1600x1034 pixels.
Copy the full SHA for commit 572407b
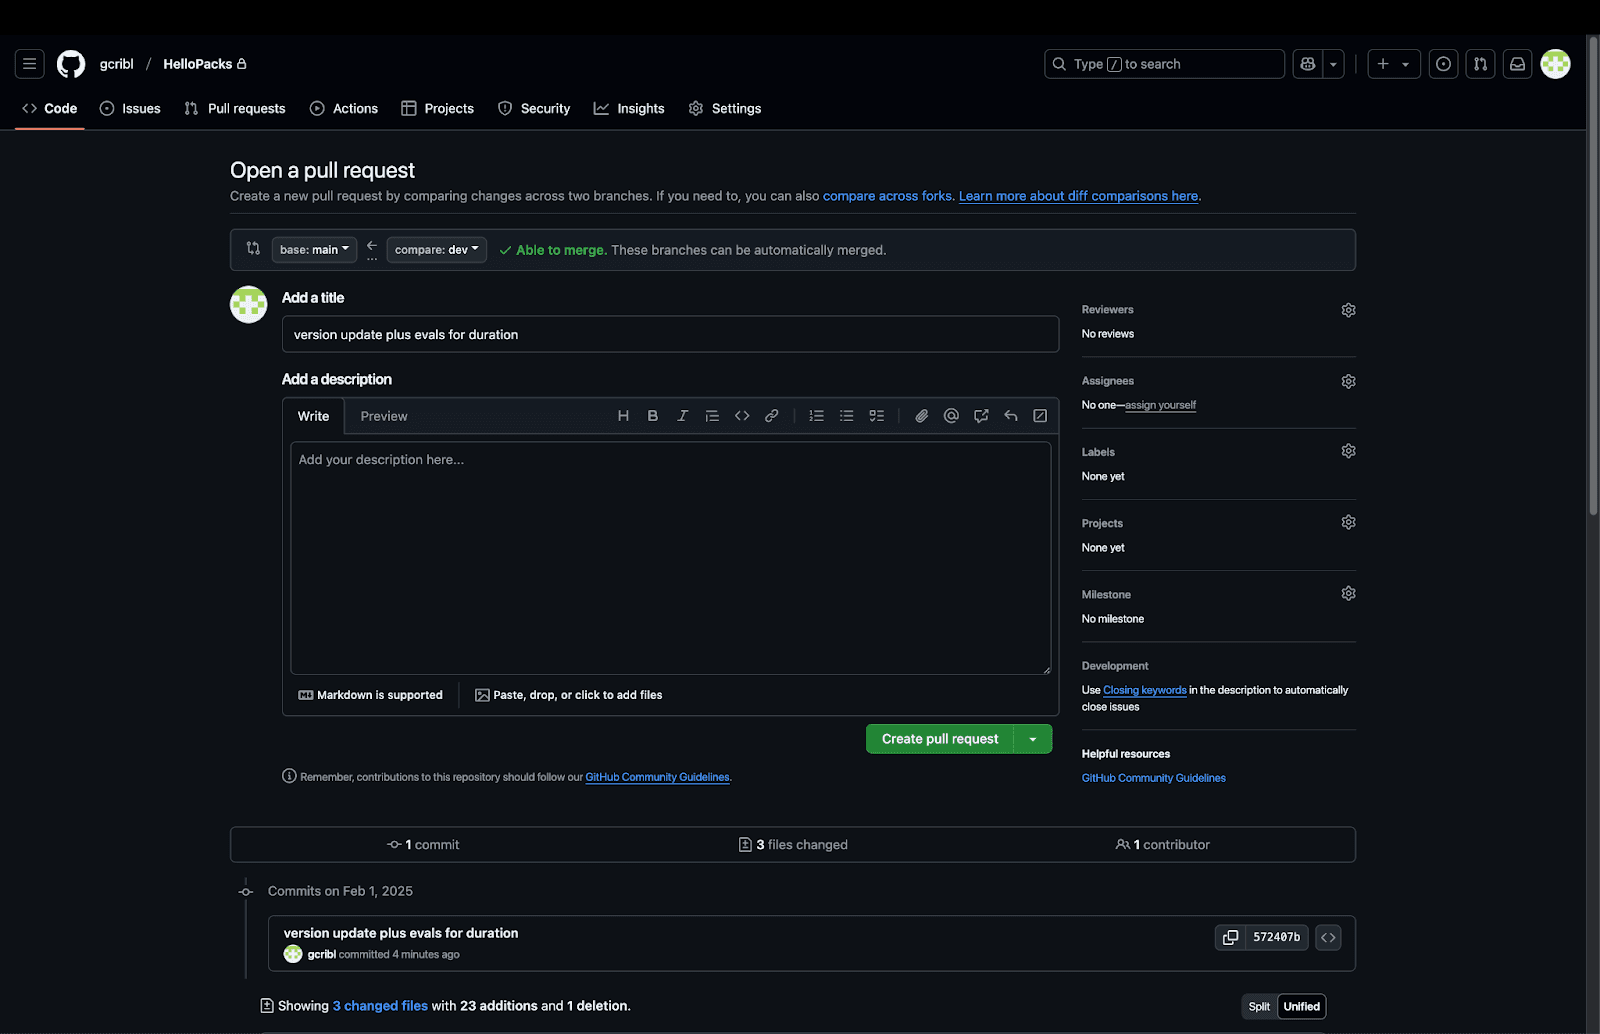pyautogui.click(x=1230, y=937)
